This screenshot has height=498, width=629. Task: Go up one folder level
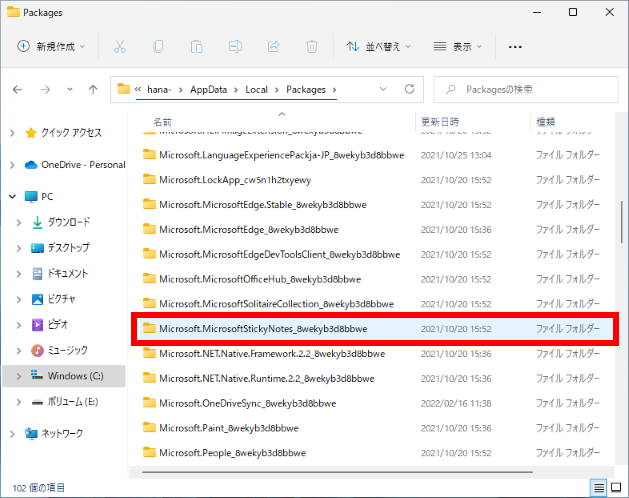(x=93, y=89)
